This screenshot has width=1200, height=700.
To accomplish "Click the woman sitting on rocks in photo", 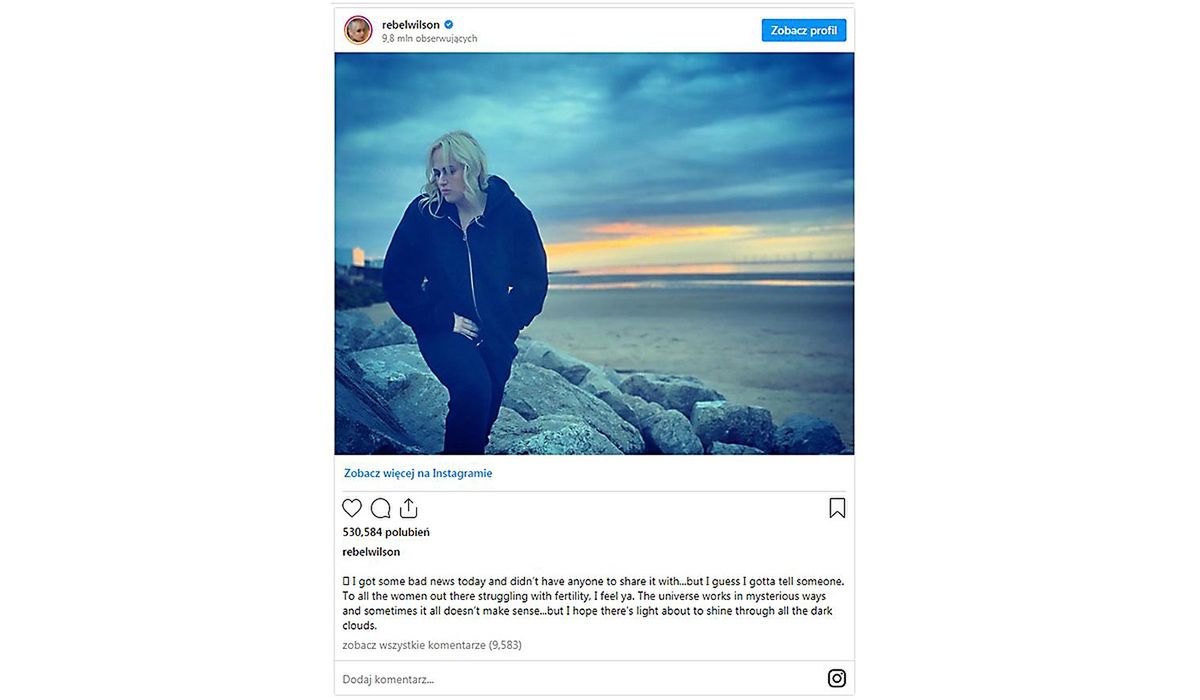I will tap(465, 290).
